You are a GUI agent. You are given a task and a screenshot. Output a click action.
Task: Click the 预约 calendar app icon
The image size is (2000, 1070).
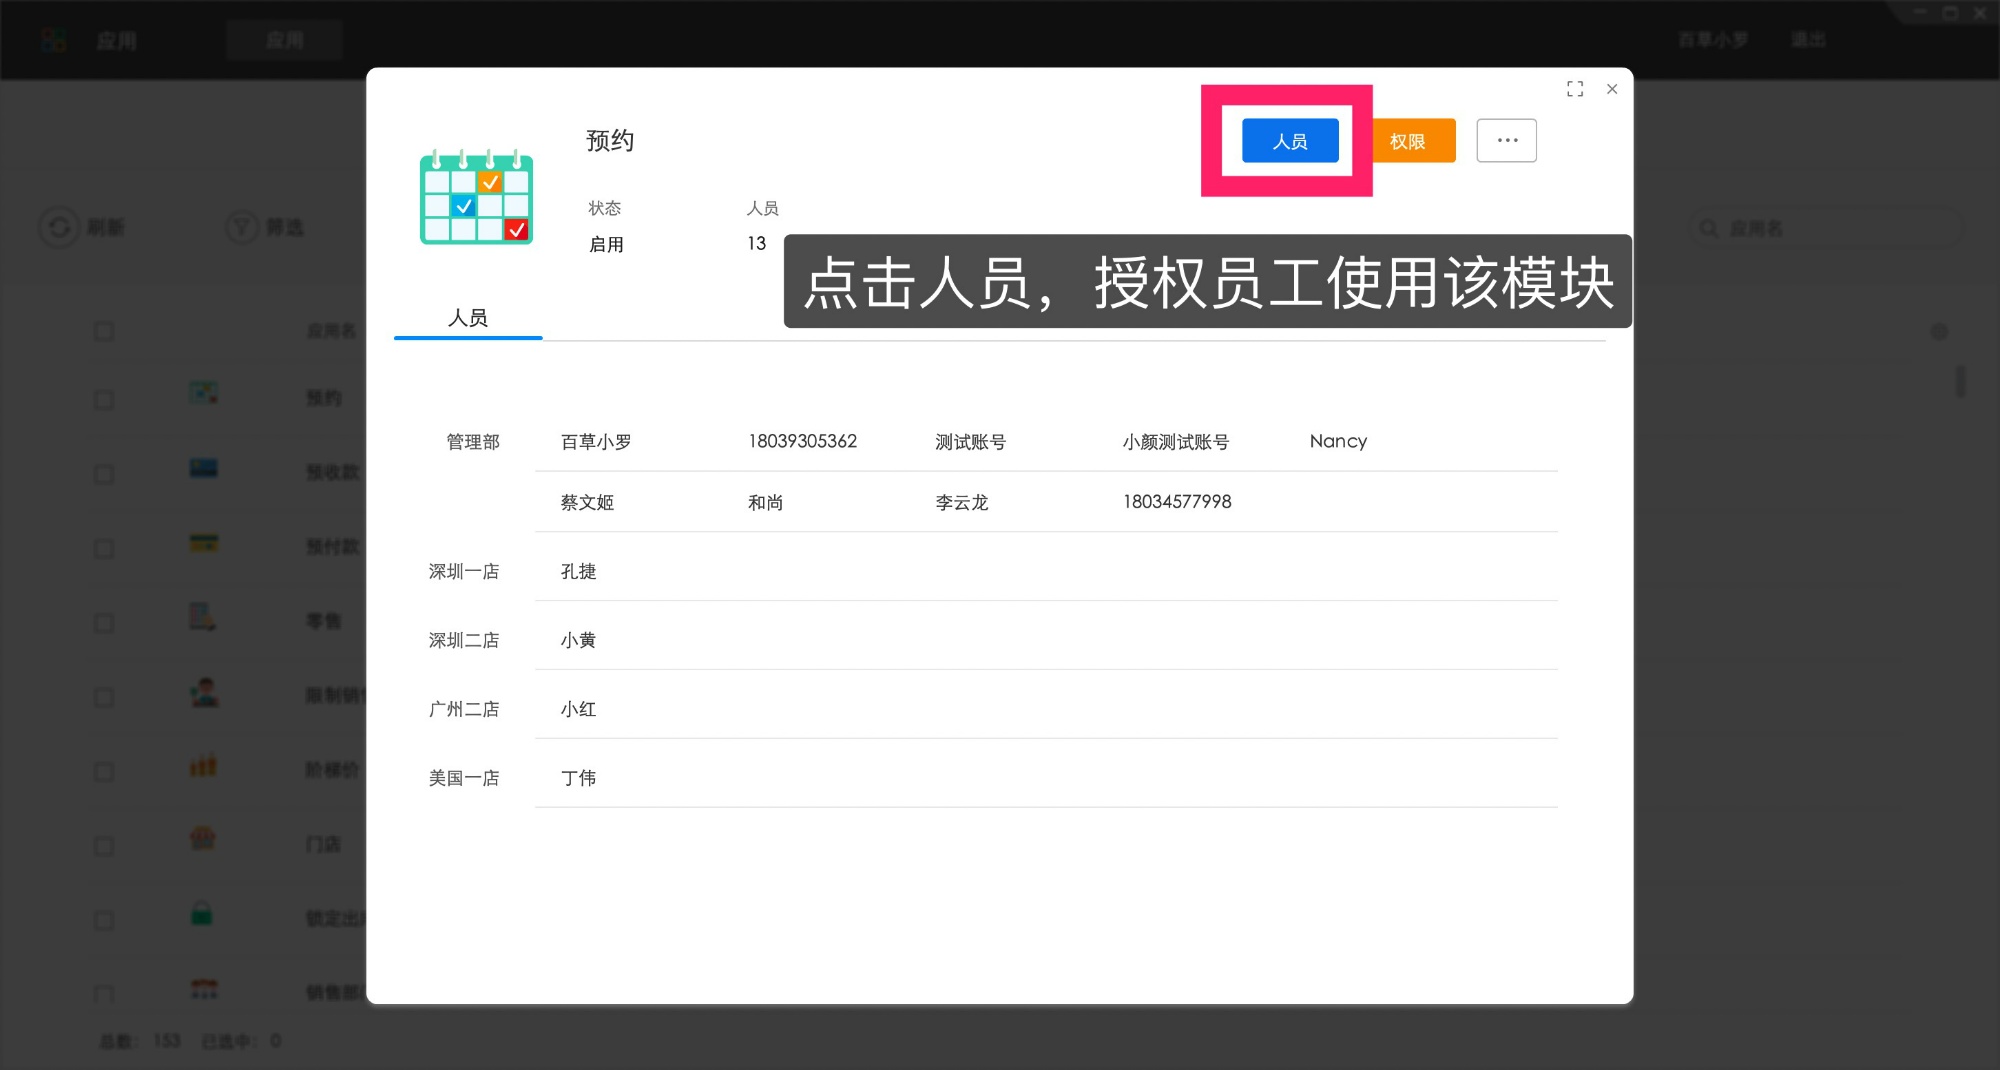point(203,394)
